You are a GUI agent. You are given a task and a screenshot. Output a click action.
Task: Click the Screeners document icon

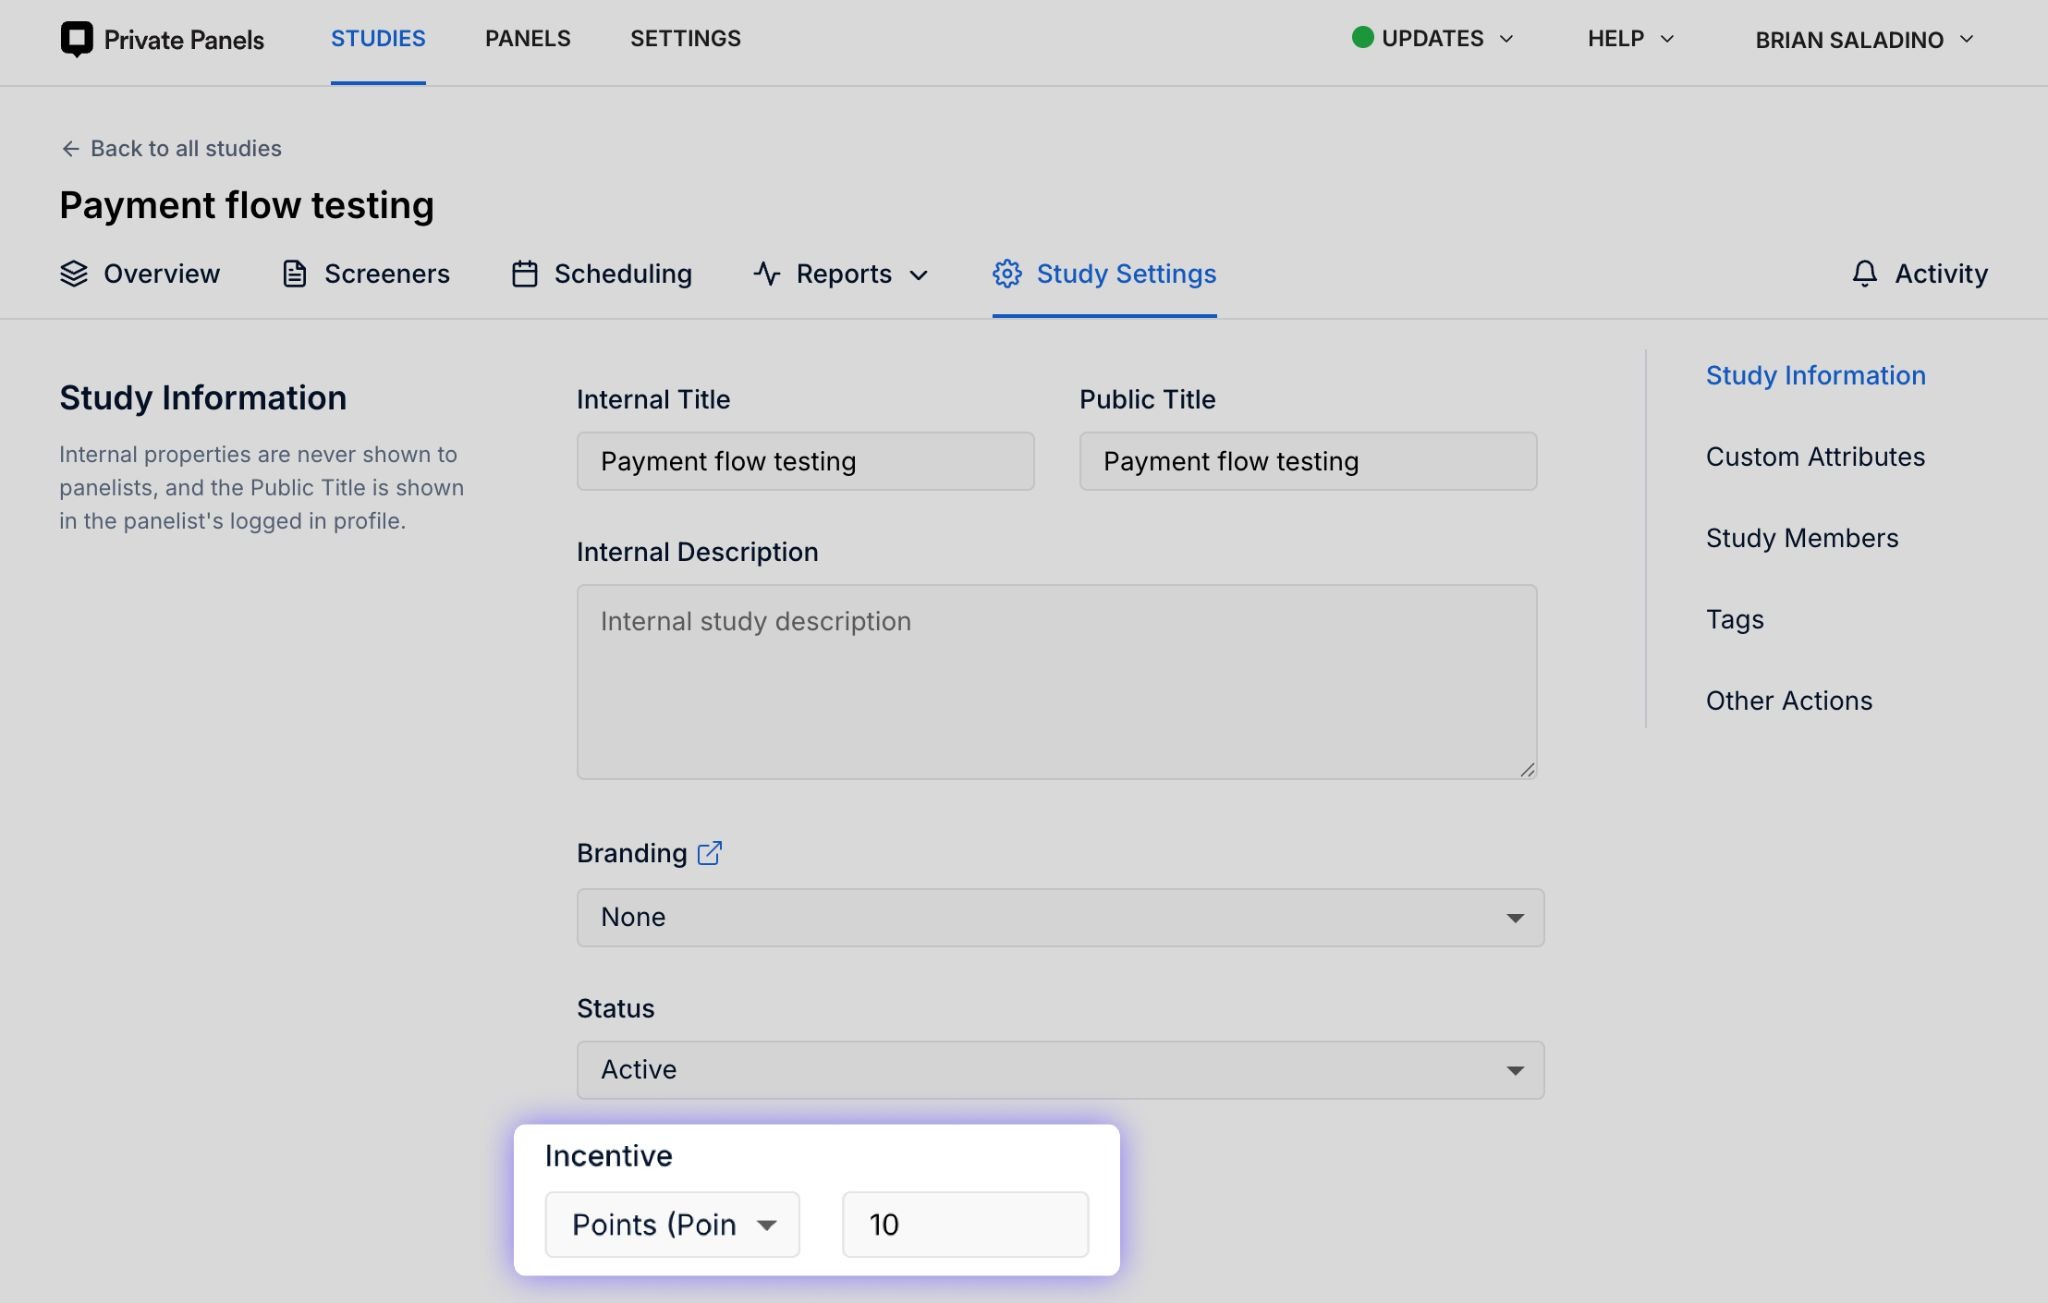(x=294, y=274)
